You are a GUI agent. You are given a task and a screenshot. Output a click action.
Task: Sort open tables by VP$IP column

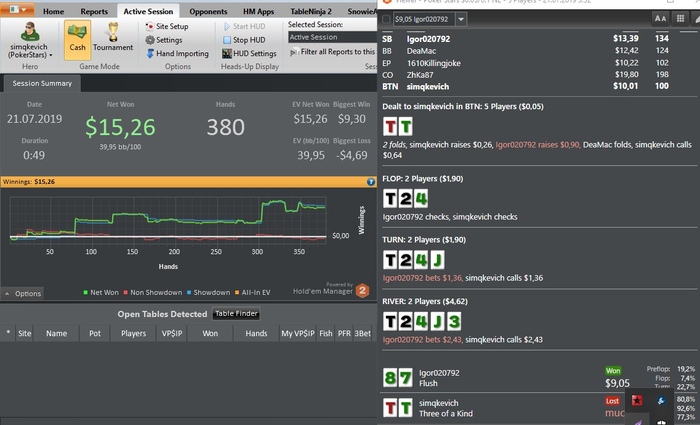(x=172, y=333)
